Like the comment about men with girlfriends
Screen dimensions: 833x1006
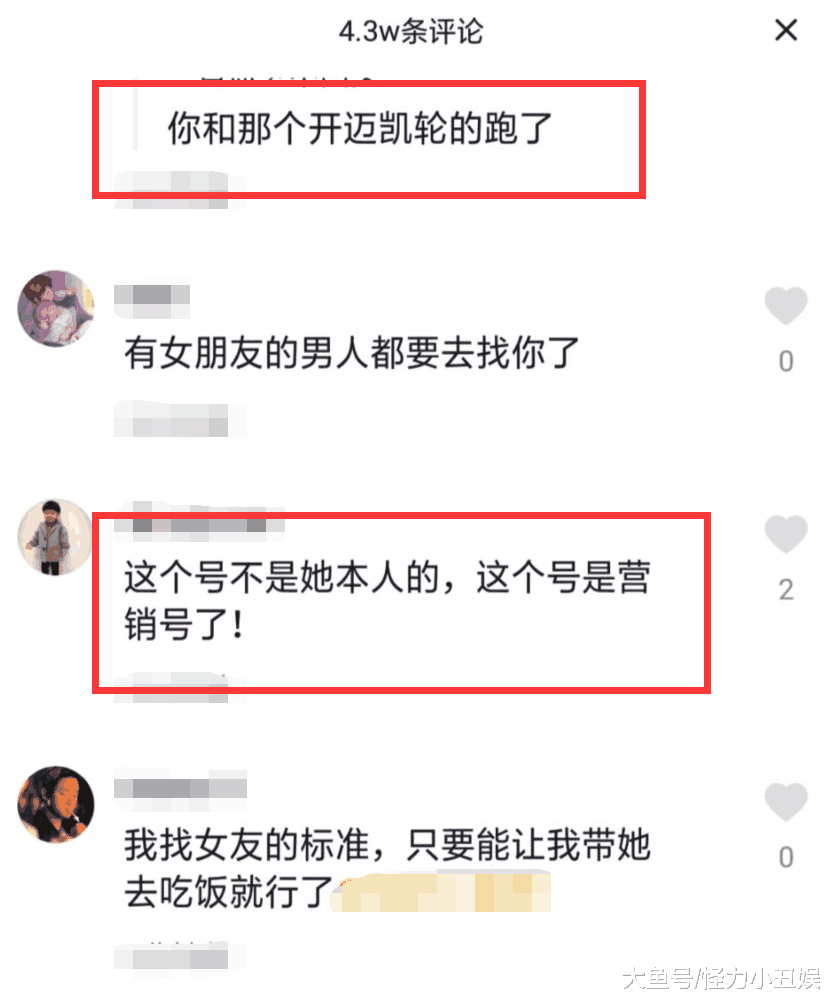[x=786, y=305]
